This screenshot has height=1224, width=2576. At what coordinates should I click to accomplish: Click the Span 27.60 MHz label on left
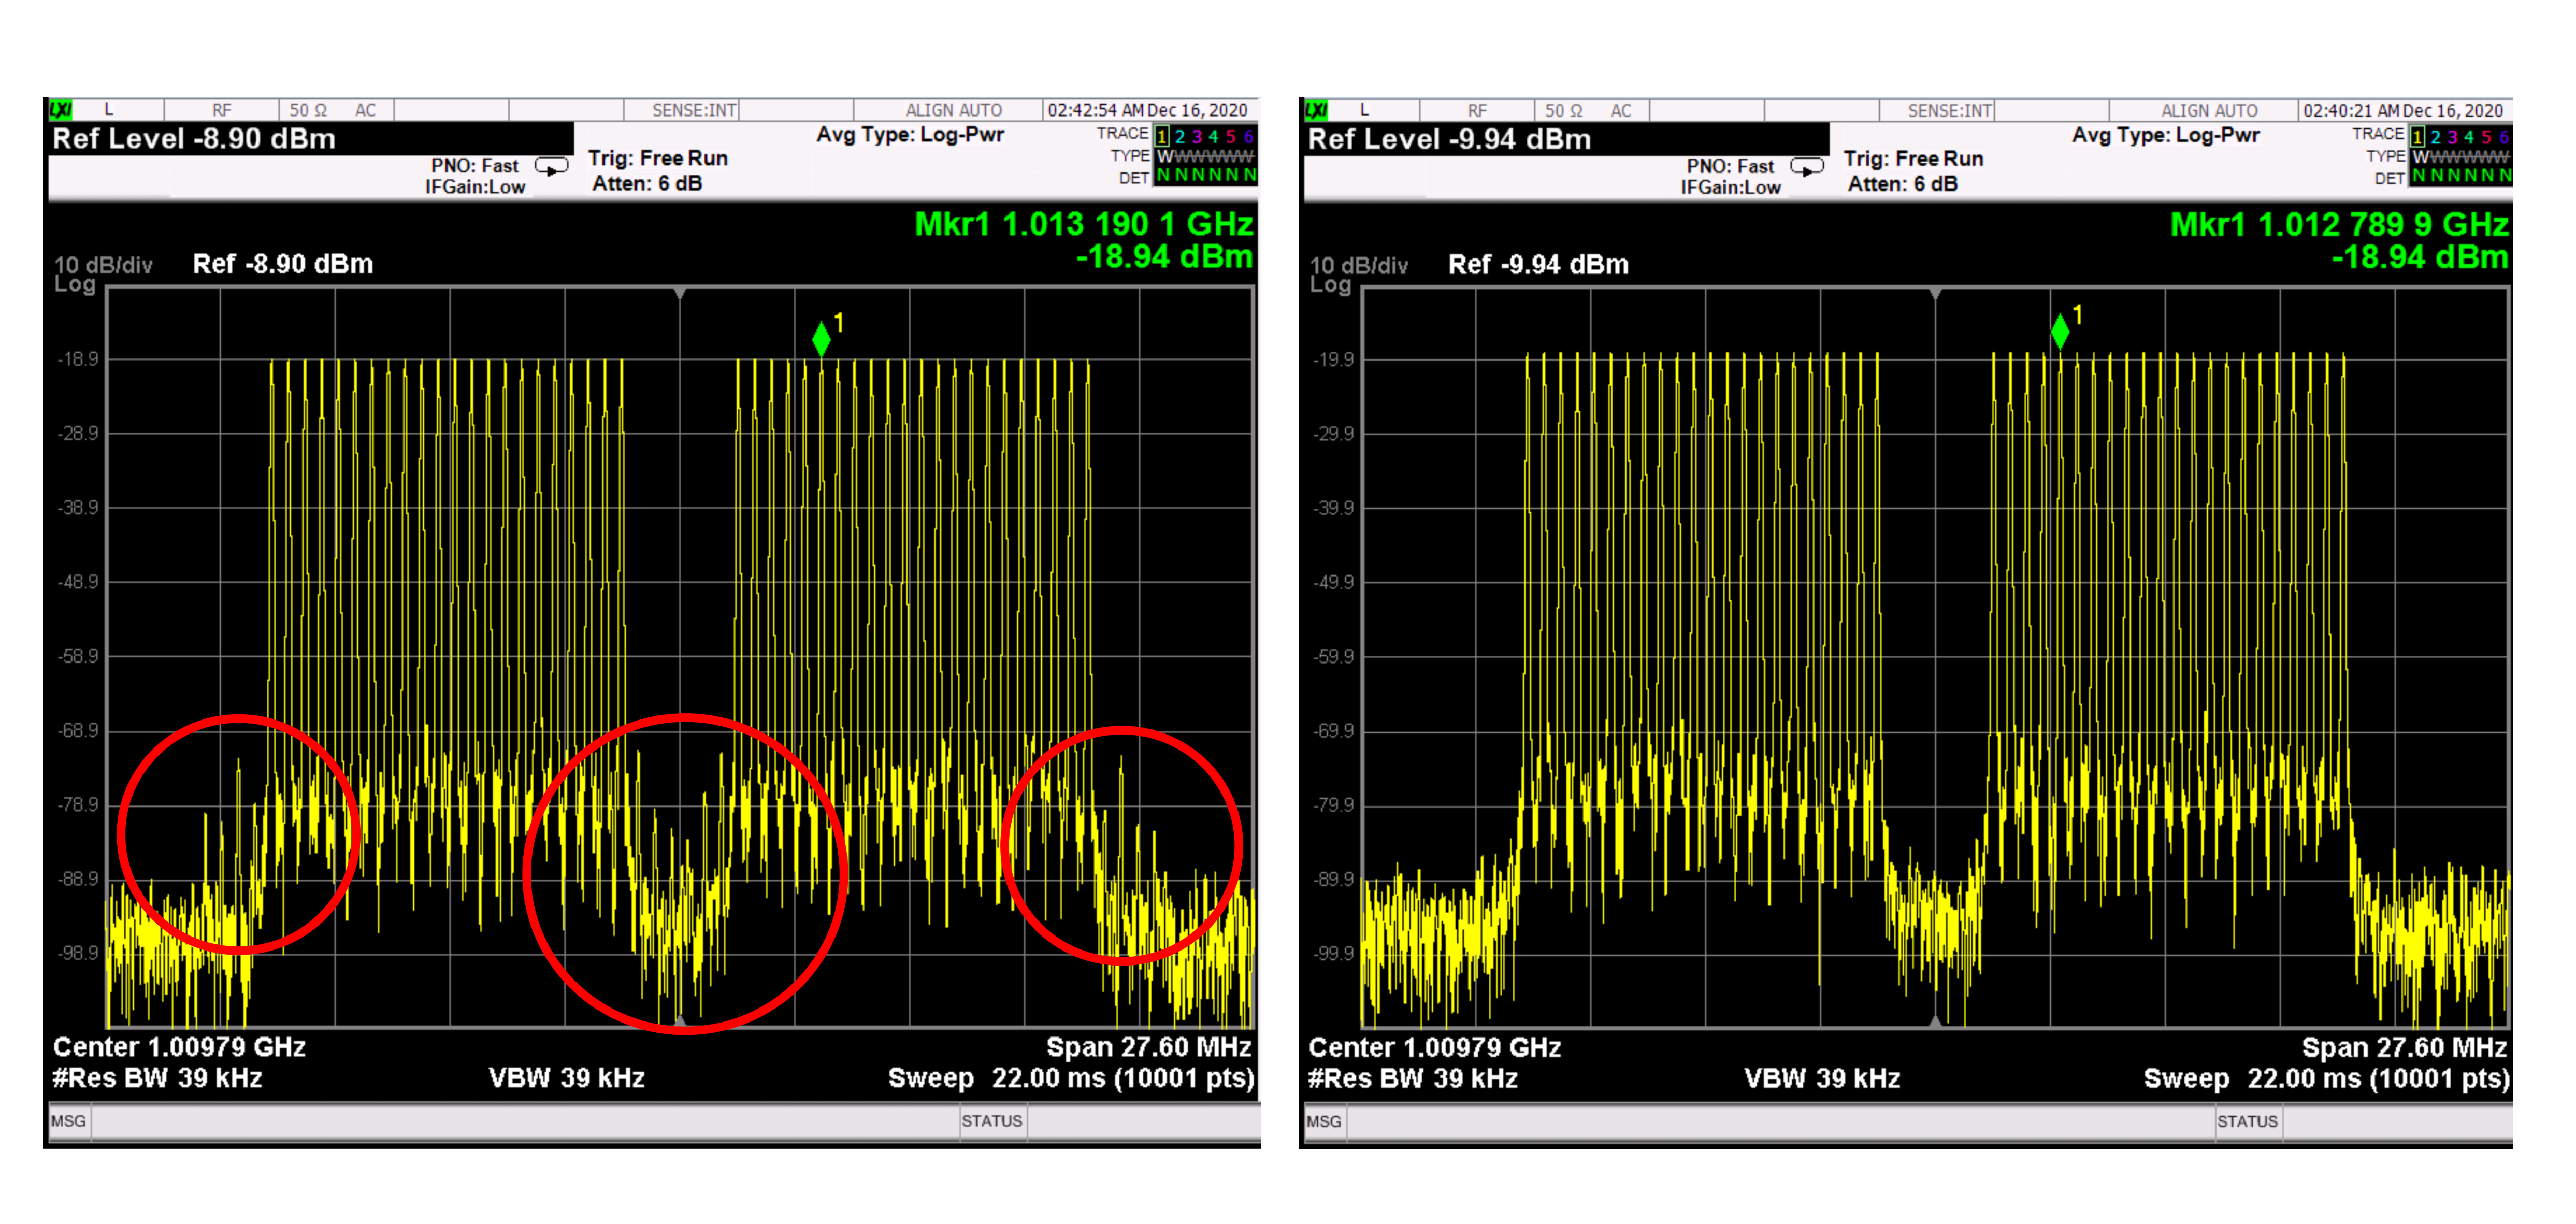click(x=1148, y=1047)
